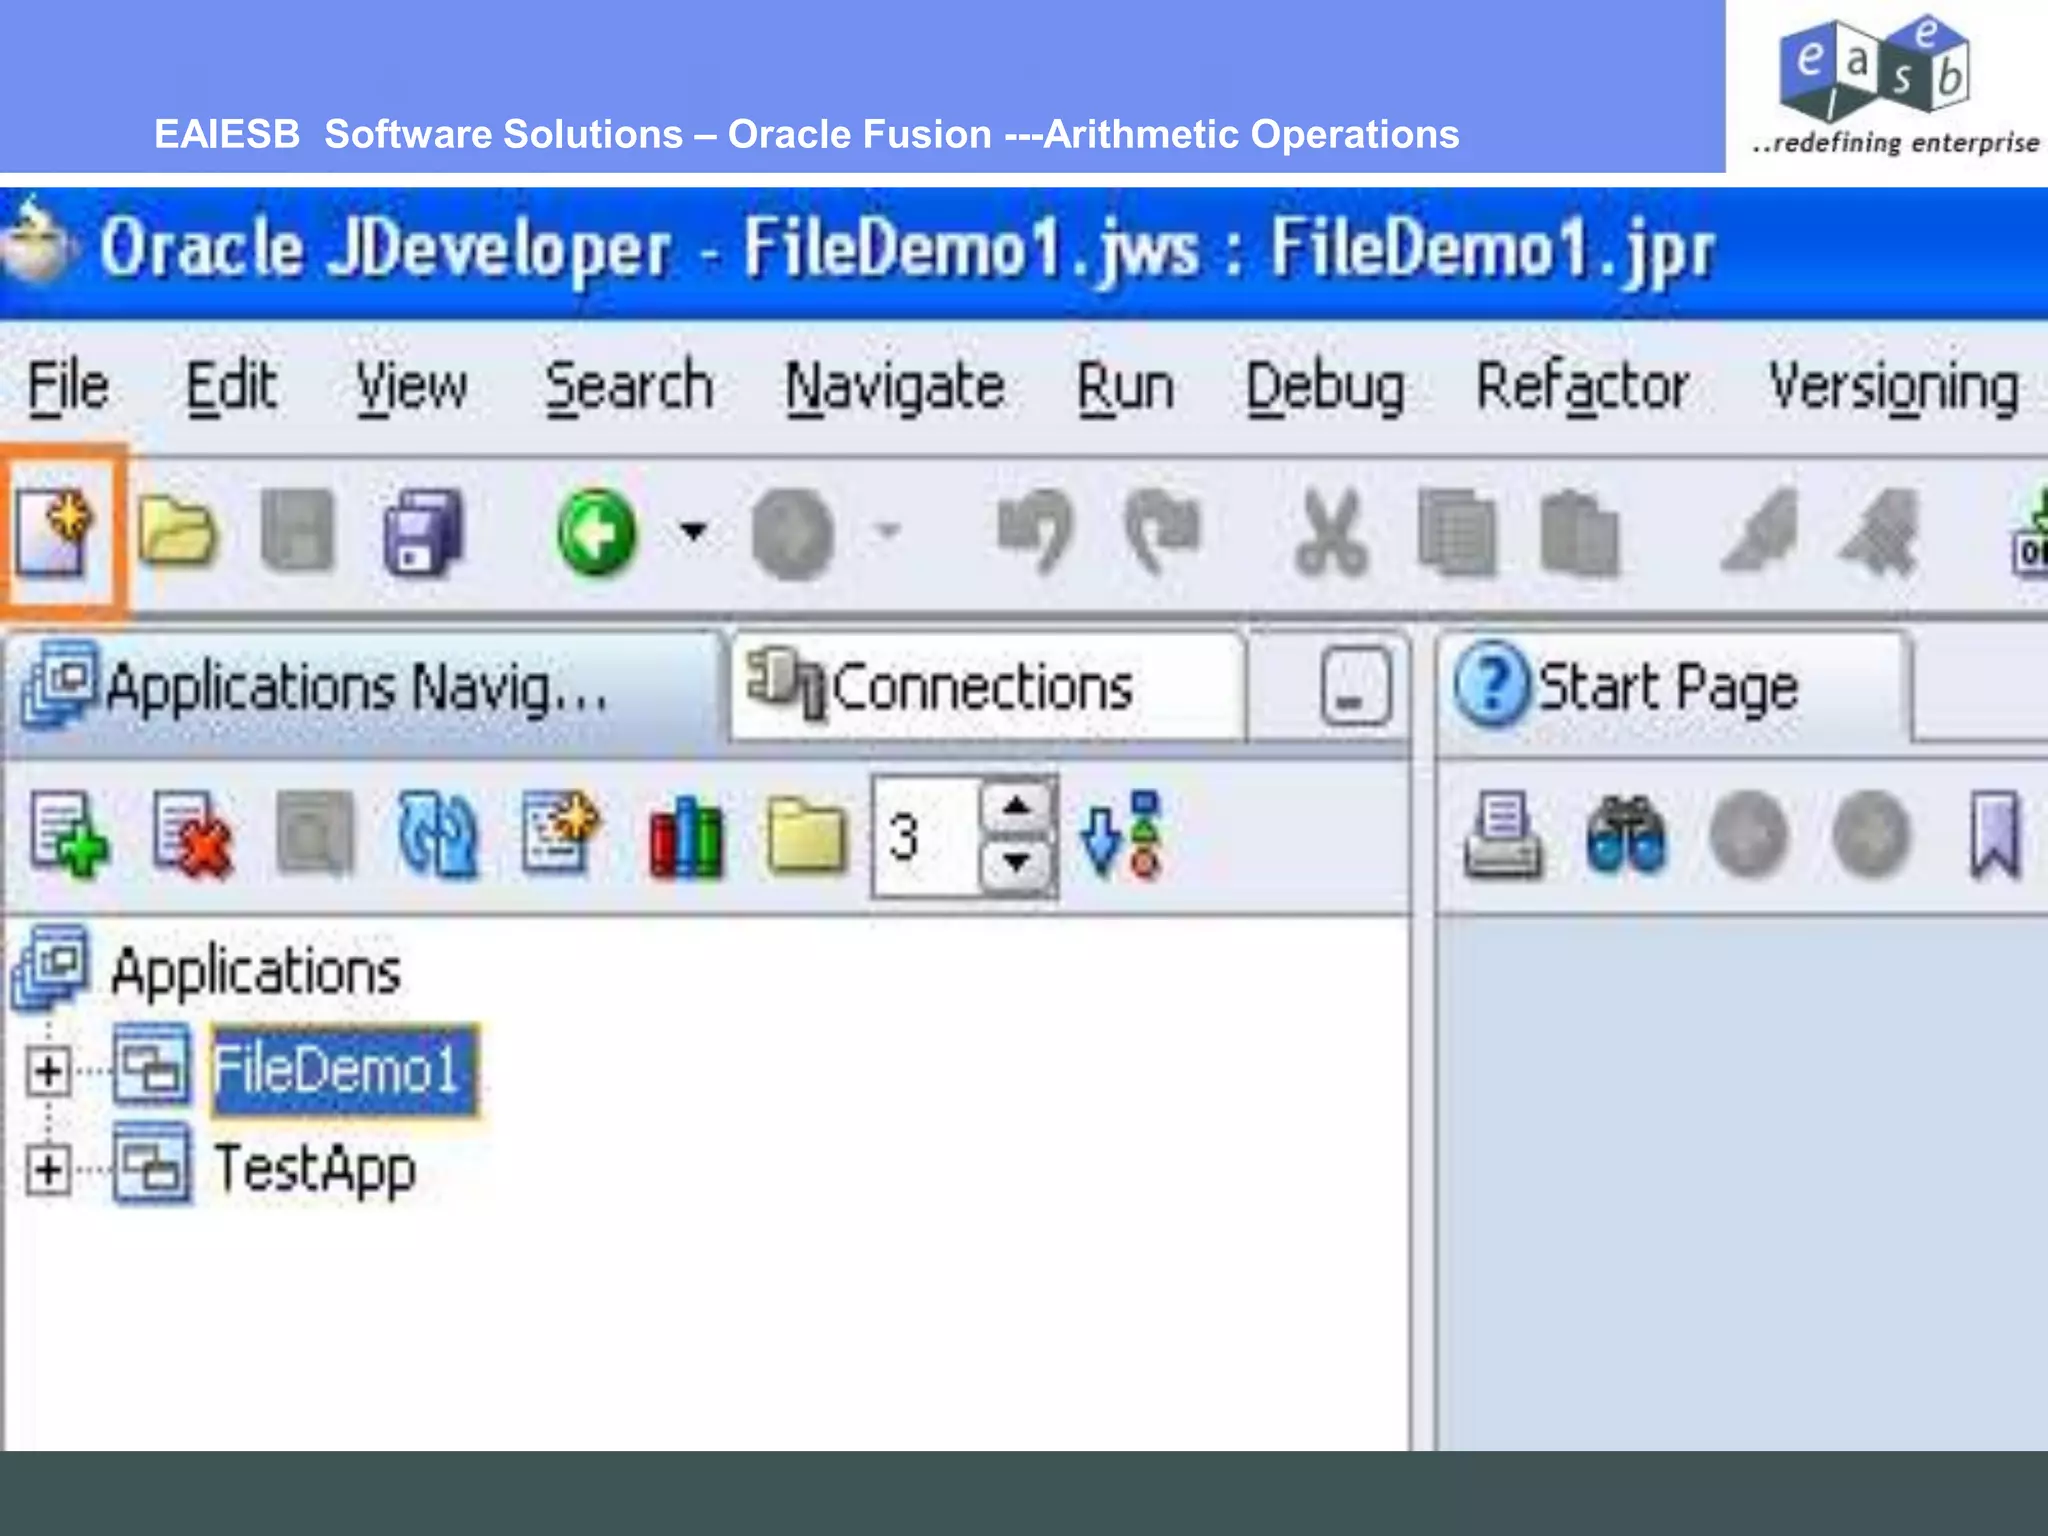Click the minimize navigator panel button
Screen dimensions: 2048x1536
tap(1355, 688)
